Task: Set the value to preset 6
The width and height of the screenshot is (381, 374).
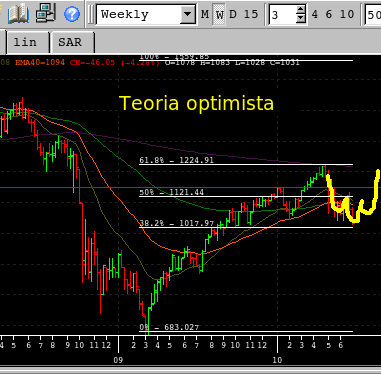Action: coord(329,14)
